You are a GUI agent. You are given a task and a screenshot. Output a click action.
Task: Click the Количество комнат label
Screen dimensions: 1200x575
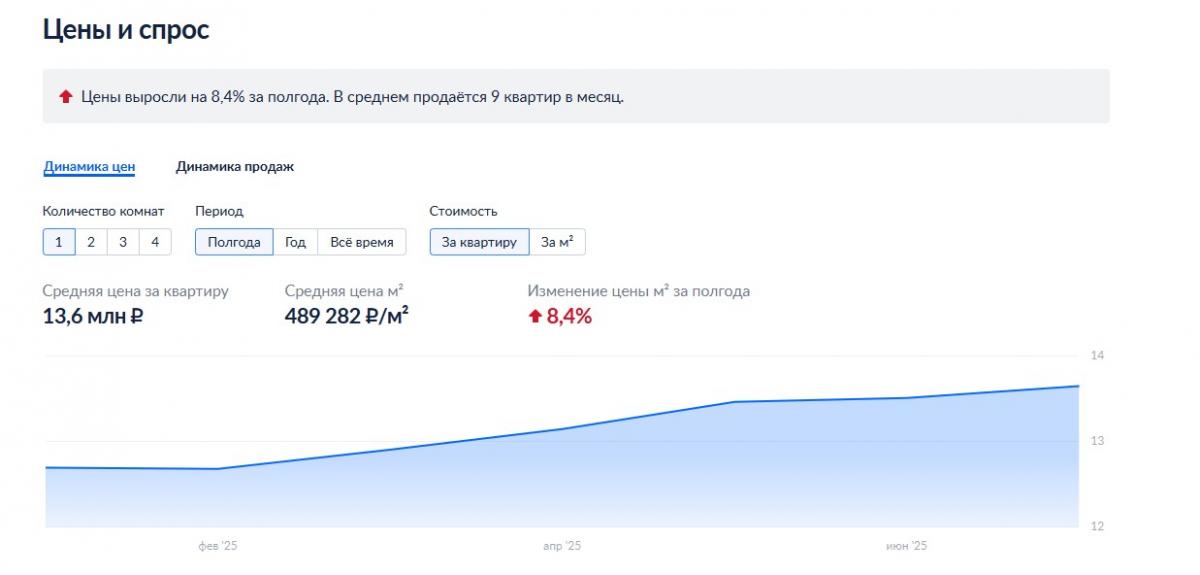104,211
